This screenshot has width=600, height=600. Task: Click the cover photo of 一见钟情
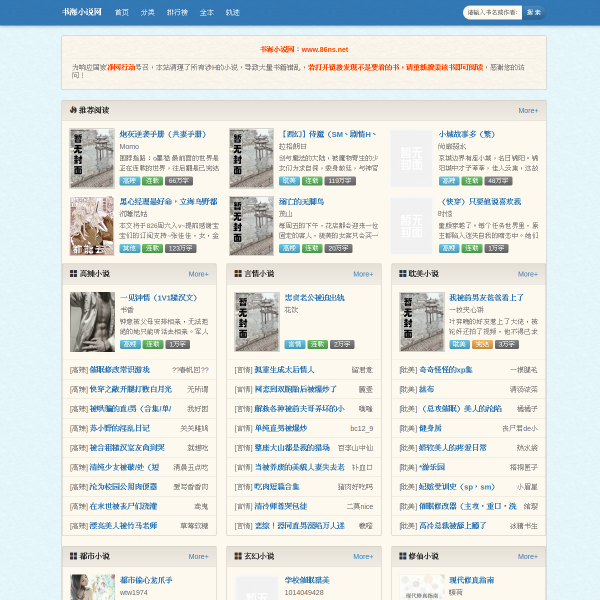coord(92,322)
